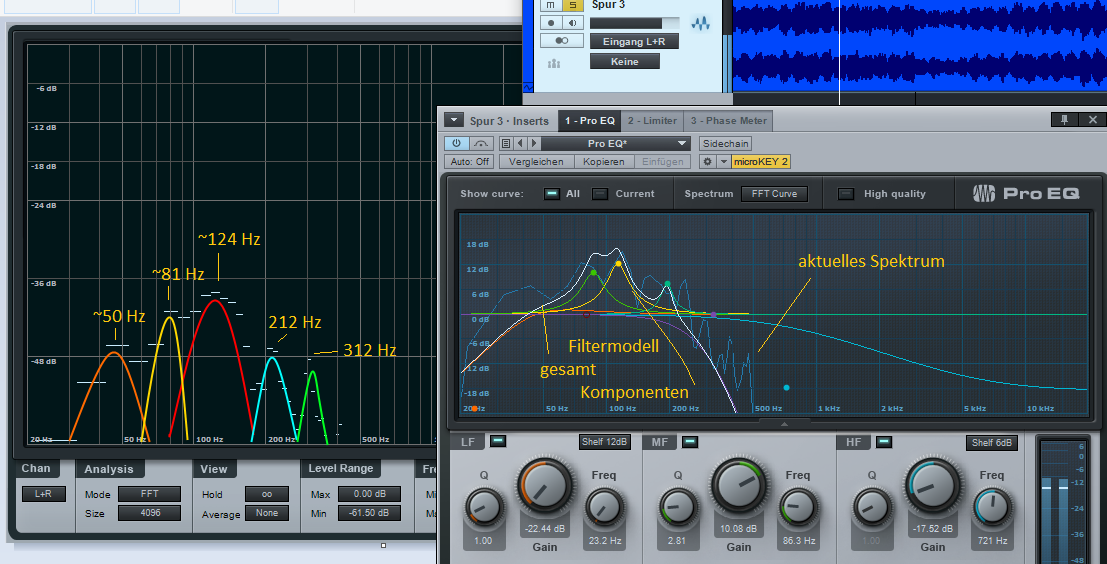This screenshot has width=1107, height=564.
Task: Switch to the 3 - Phase Meter tab
Action: 729,121
